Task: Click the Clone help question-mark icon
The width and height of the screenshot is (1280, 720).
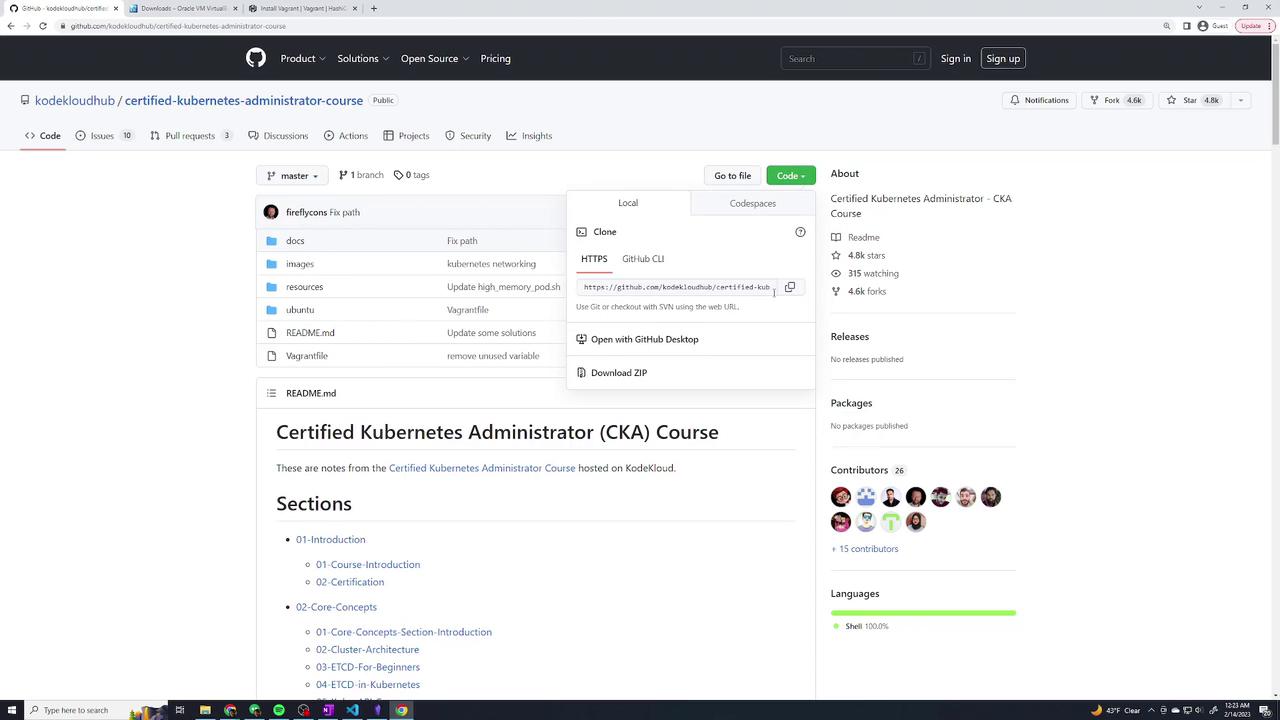Action: 800,232
